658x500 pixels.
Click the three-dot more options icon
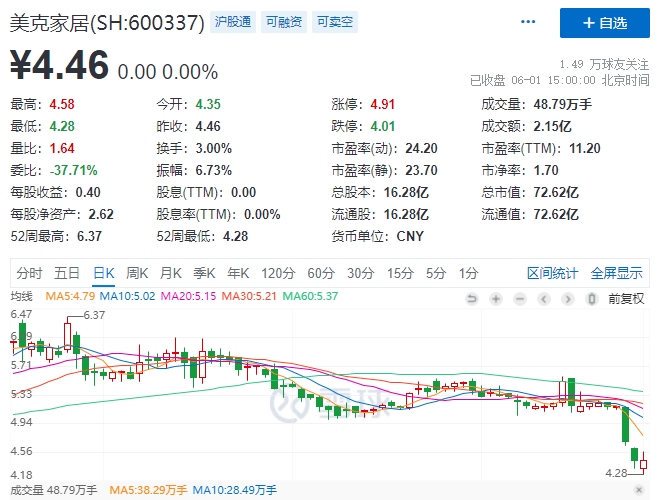click(x=527, y=22)
